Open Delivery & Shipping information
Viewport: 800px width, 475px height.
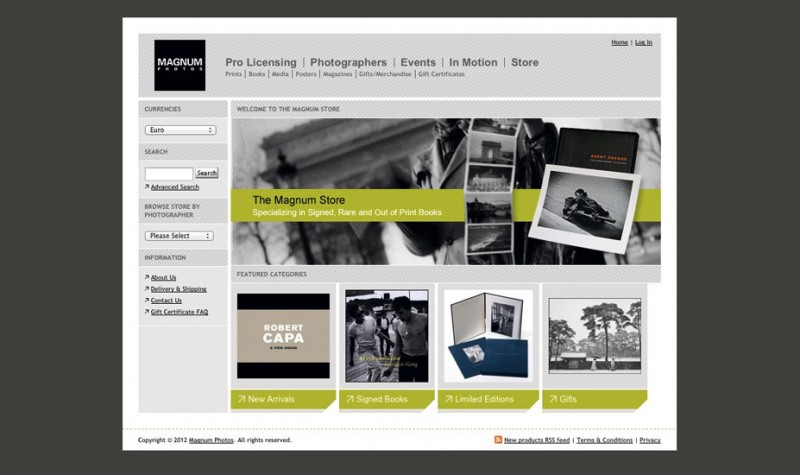[x=178, y=289]
